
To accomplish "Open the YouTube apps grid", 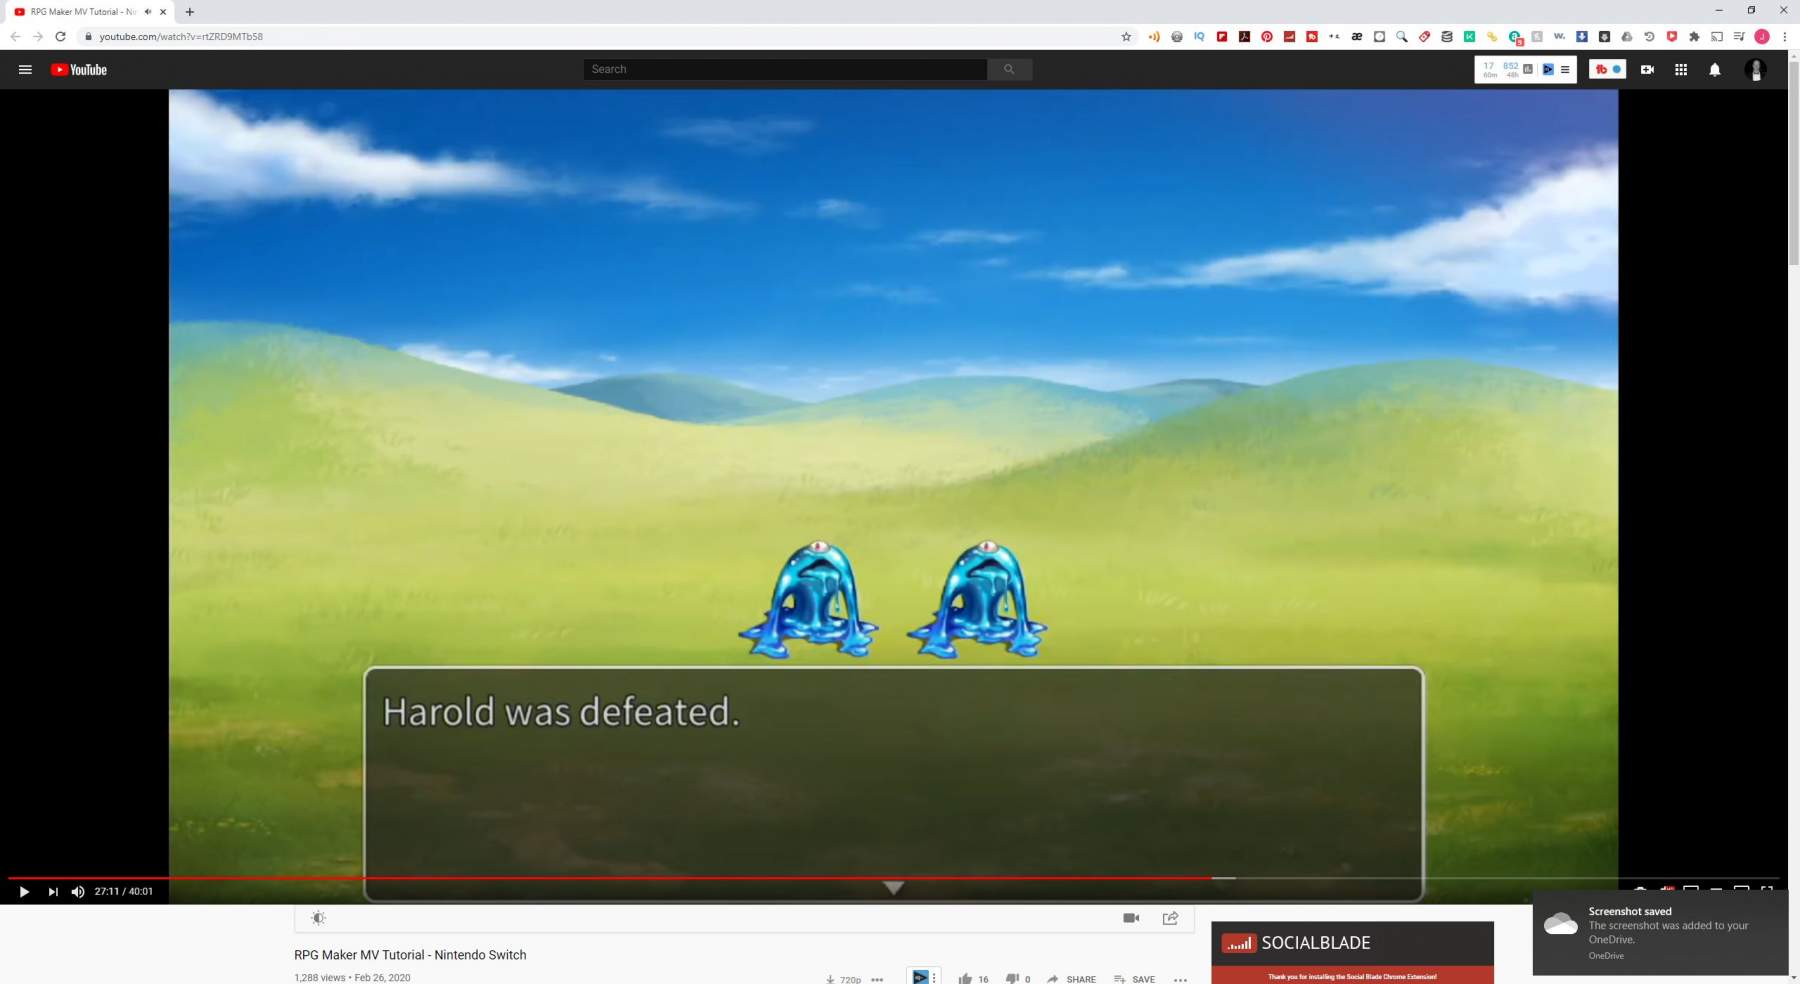I will pos(1681,69).
